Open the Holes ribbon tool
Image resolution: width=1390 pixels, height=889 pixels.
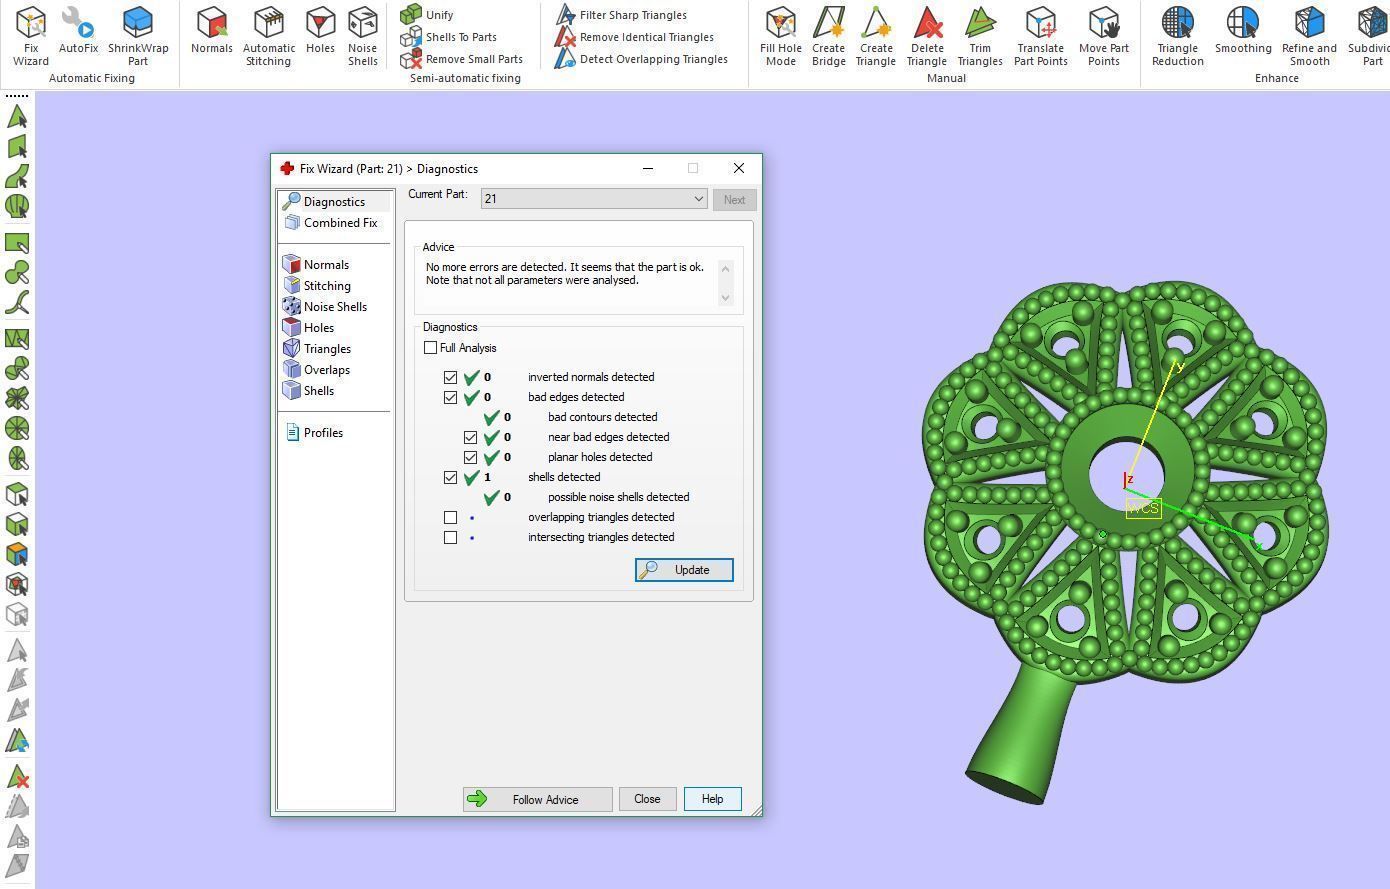[320, 30]
